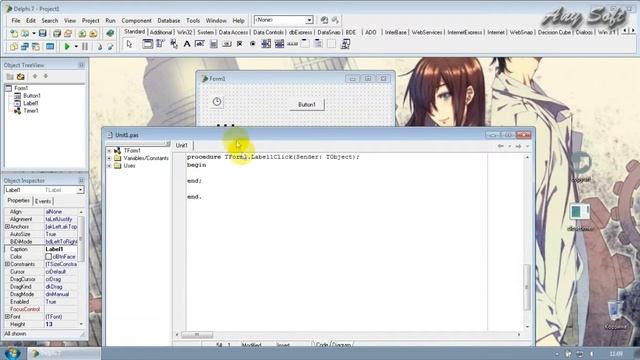This screenshot has height=360, width=640.
Task: Click Remove File from Project icon
Action: tap(93, 33)
